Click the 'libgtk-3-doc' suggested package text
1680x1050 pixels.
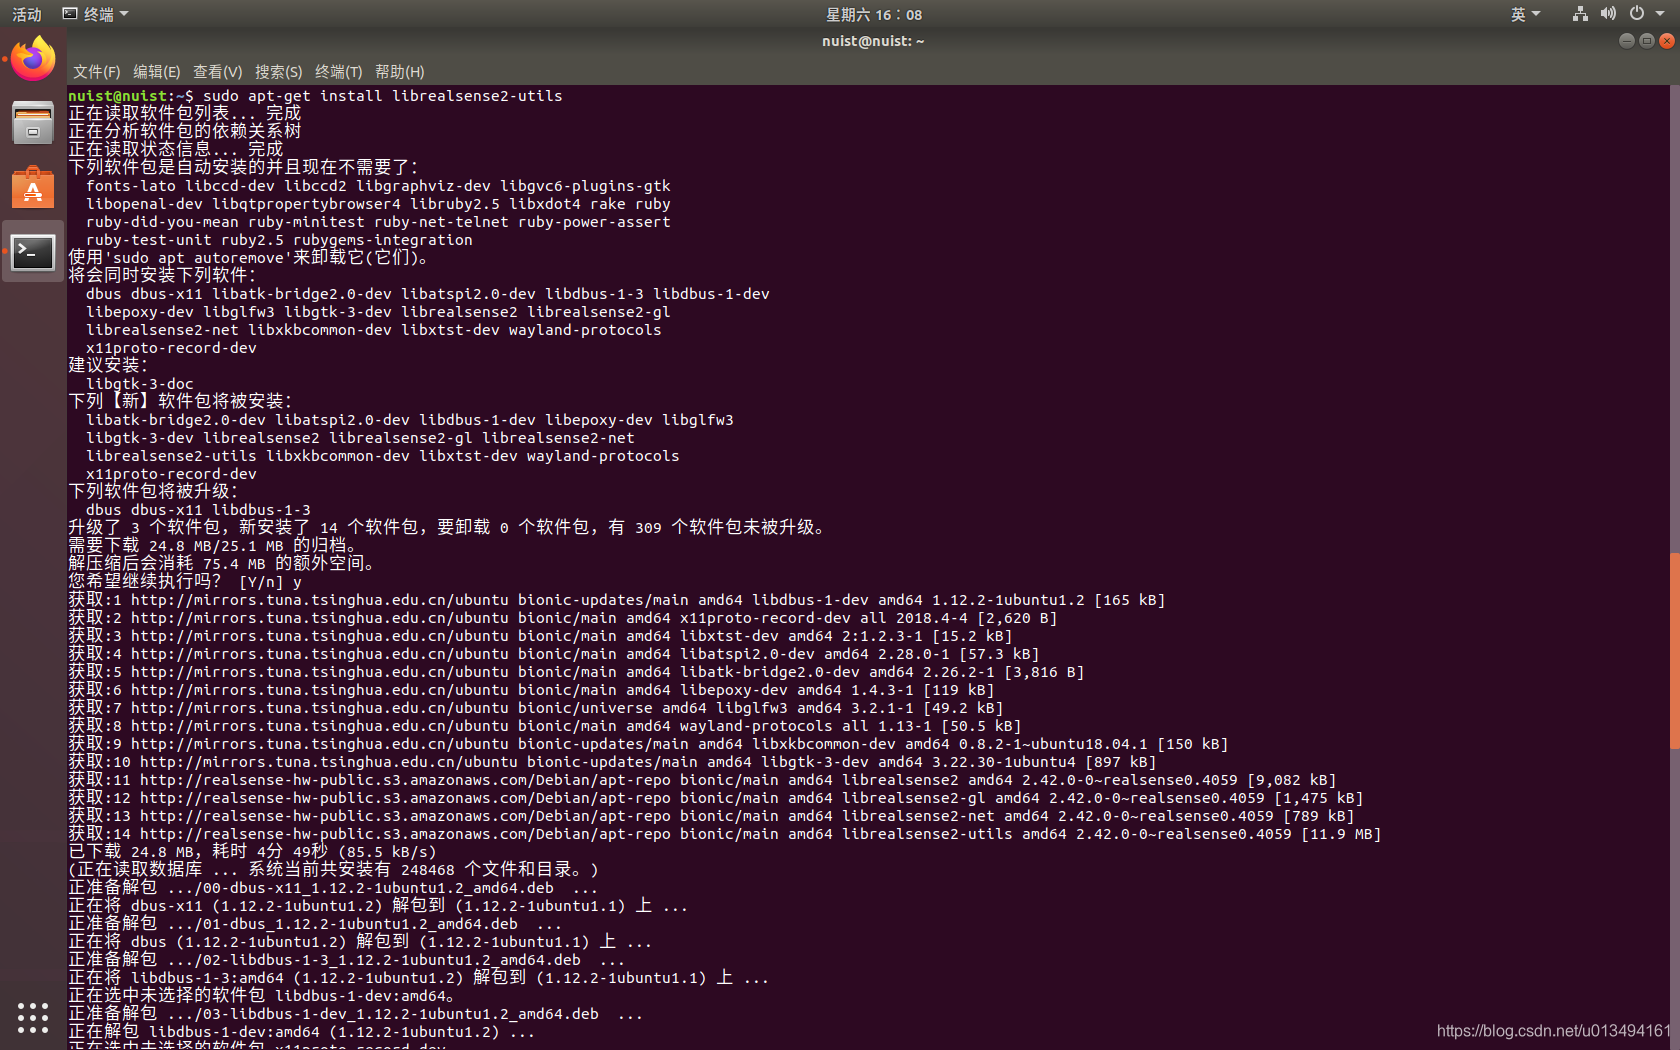(140, 384)
